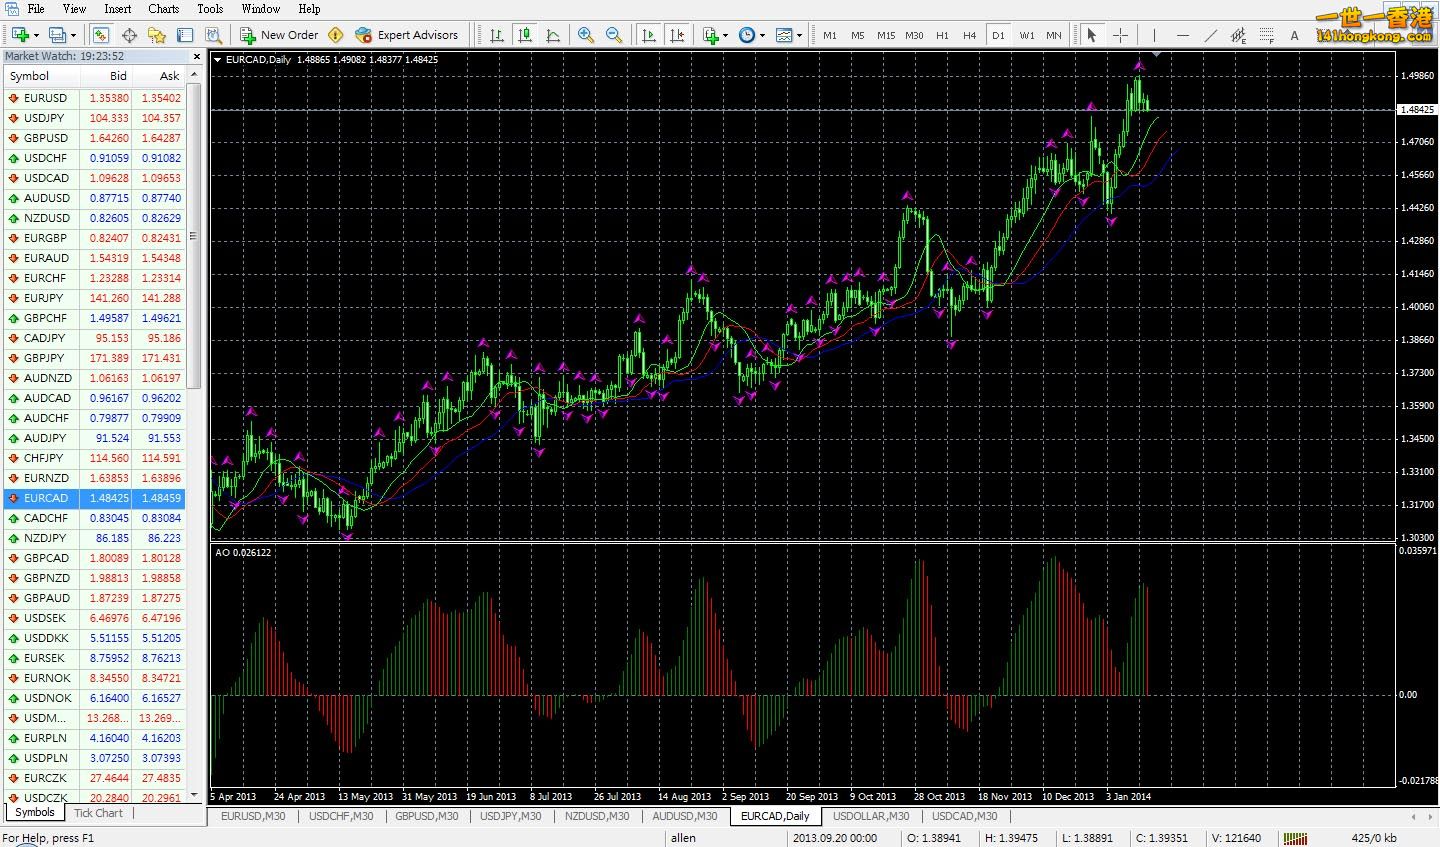Toggle the Chart Shift icon
The height and width of the screenshot is (847, 1440).
676,35
